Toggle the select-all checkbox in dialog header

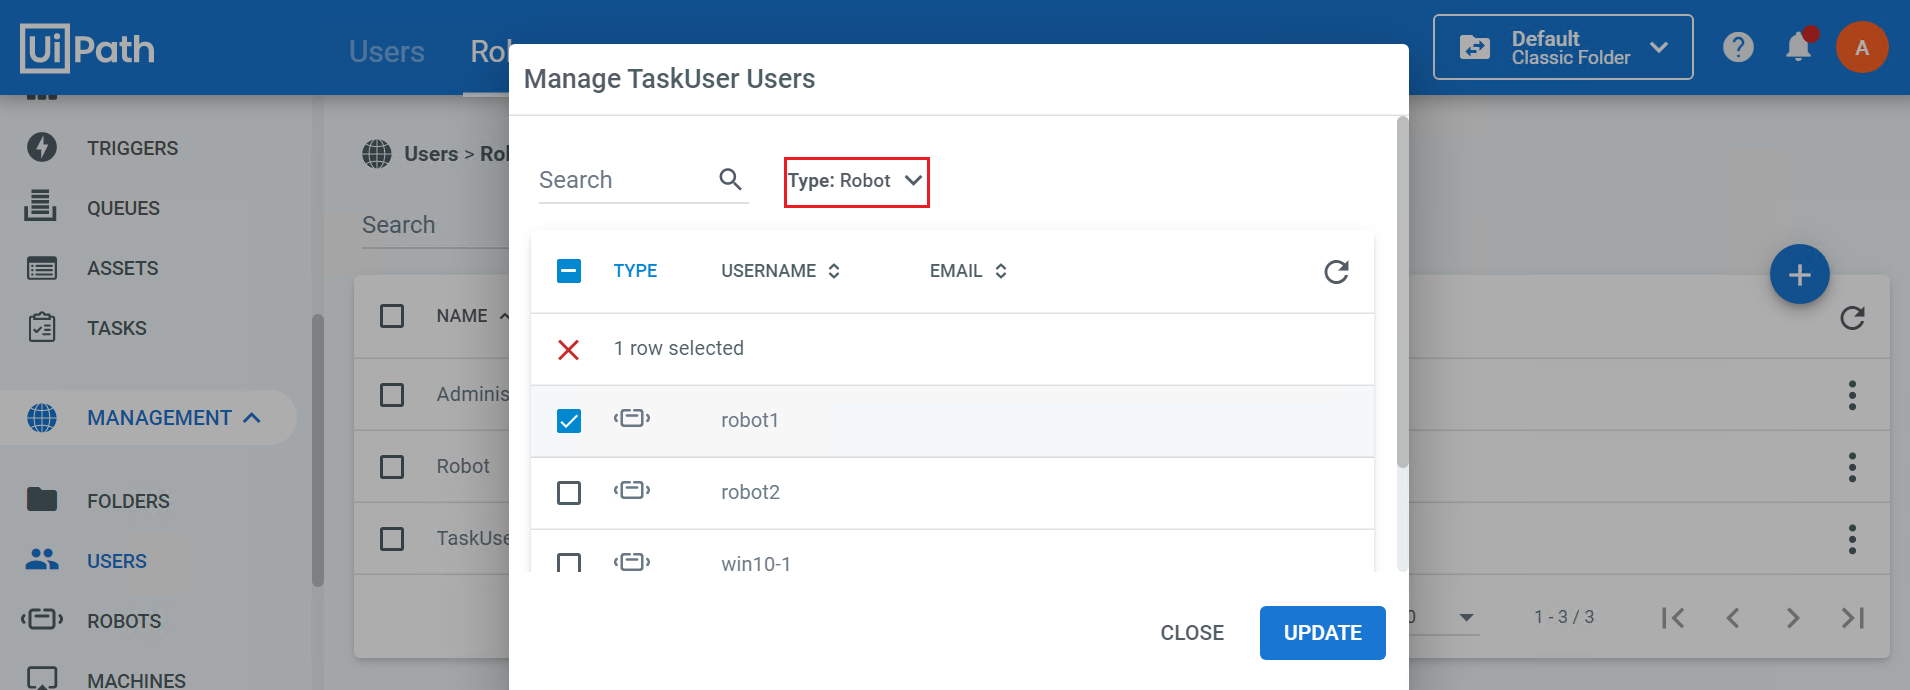pyautogui.click(x=569, y=271)
